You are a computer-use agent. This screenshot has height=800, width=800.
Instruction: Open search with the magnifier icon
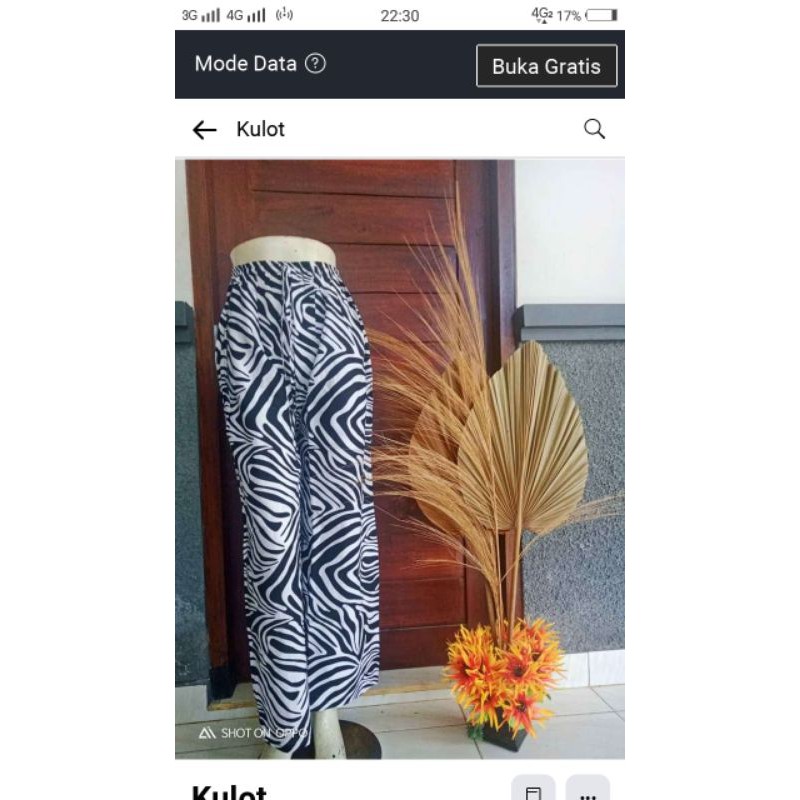coord(594,129)
